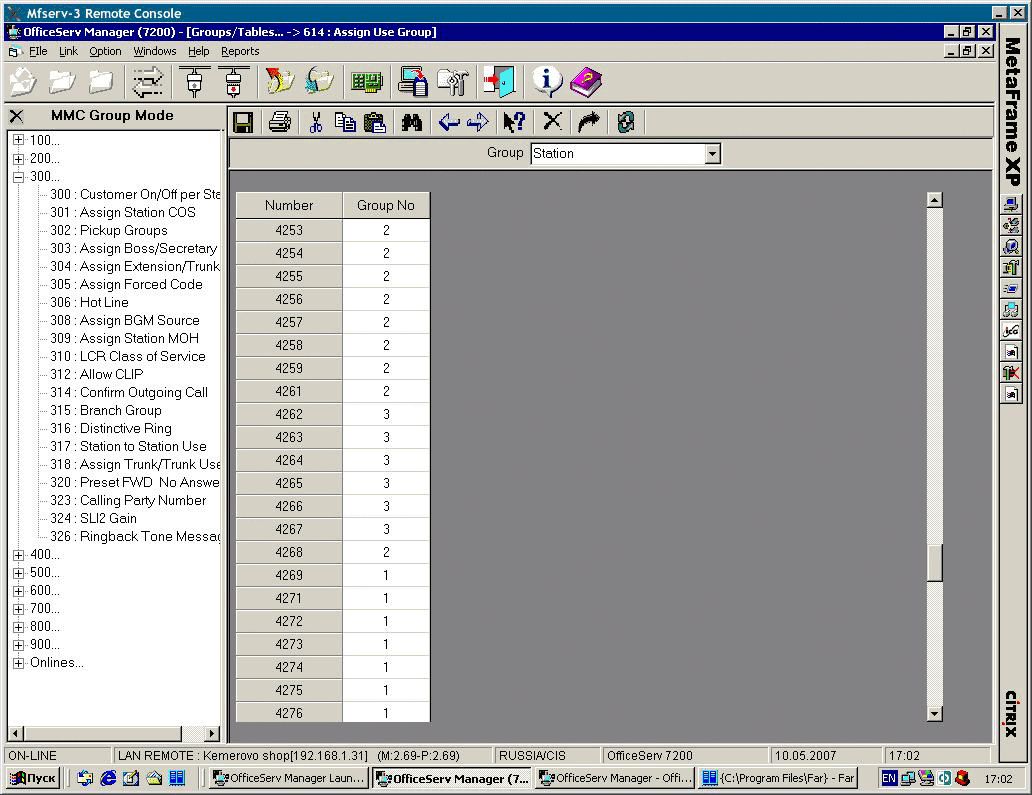Click the topmost MetaFrame XP sidebar icon
Screen dimensions: 1032x795
pyautogui.click(x=1011, y=204)
